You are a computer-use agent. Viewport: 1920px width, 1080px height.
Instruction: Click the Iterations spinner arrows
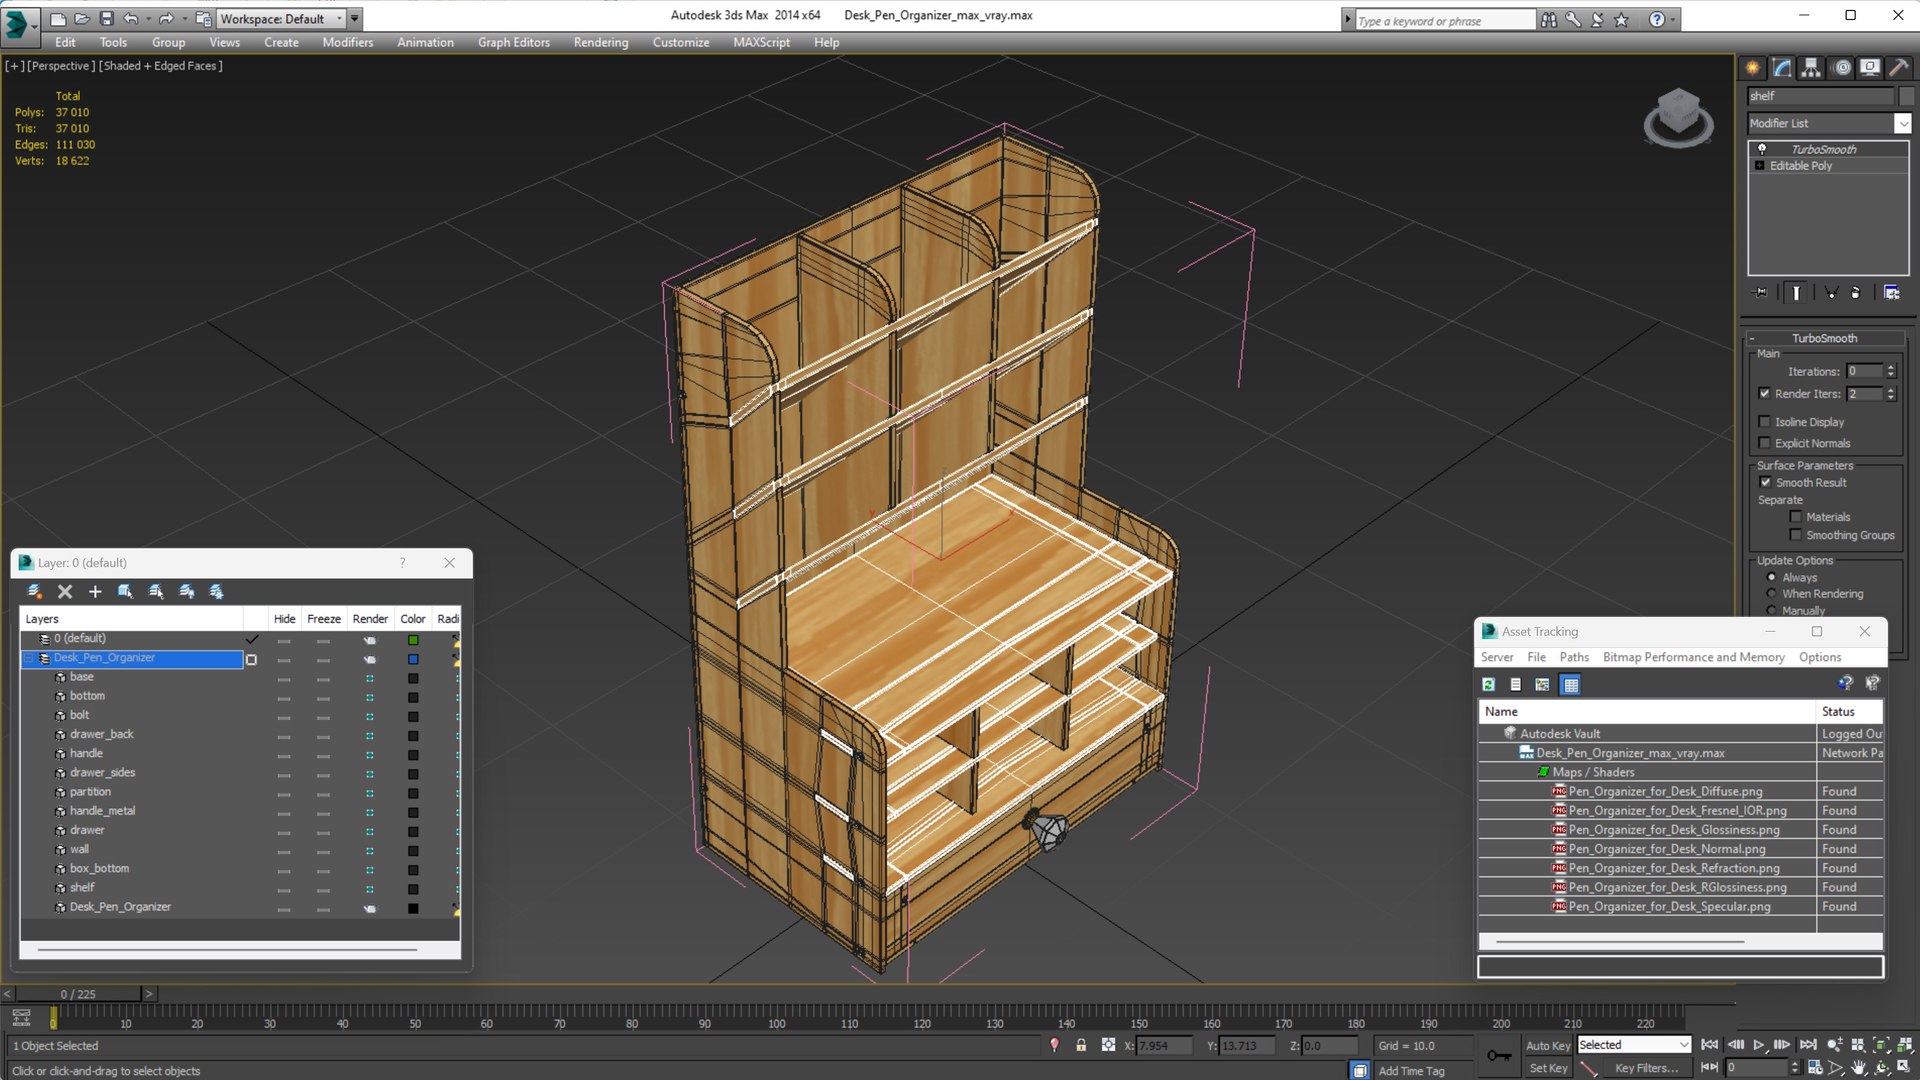point(1890,371)
